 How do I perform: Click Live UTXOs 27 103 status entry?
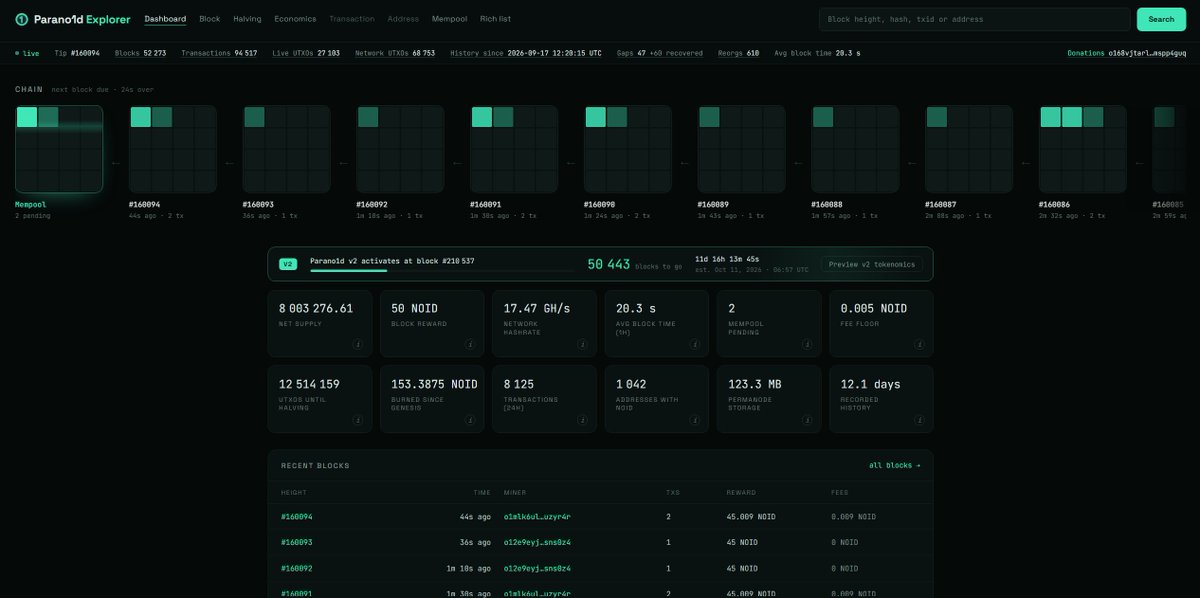coord(306,53)
